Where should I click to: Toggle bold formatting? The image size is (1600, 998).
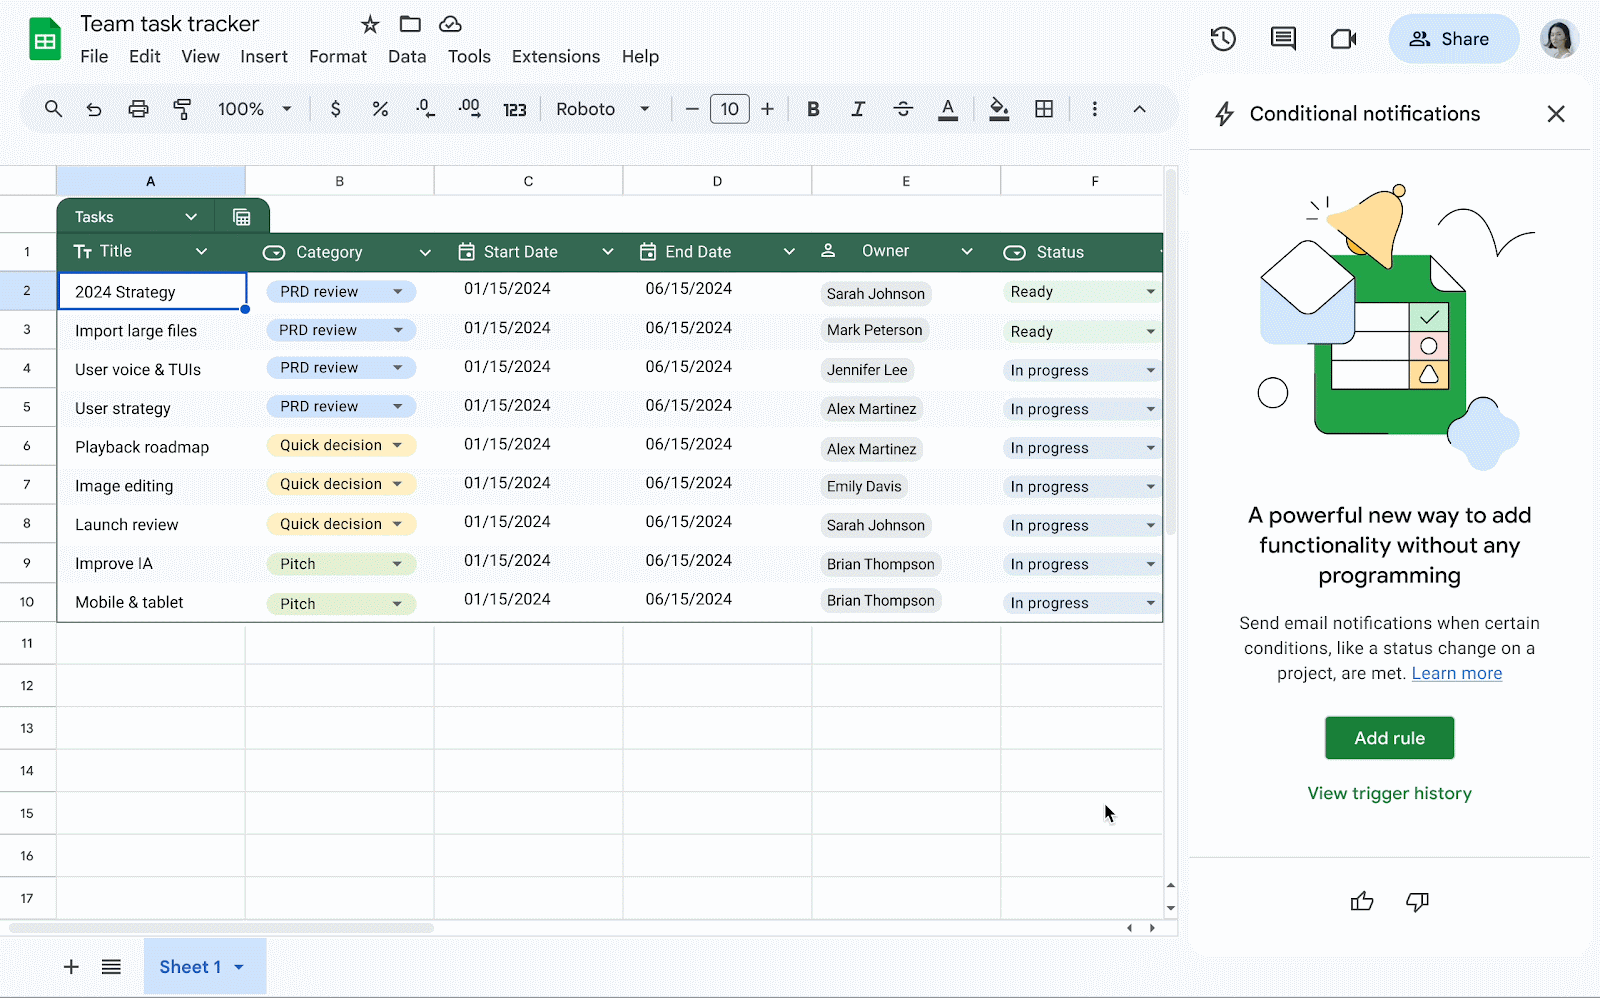[813, 109]
